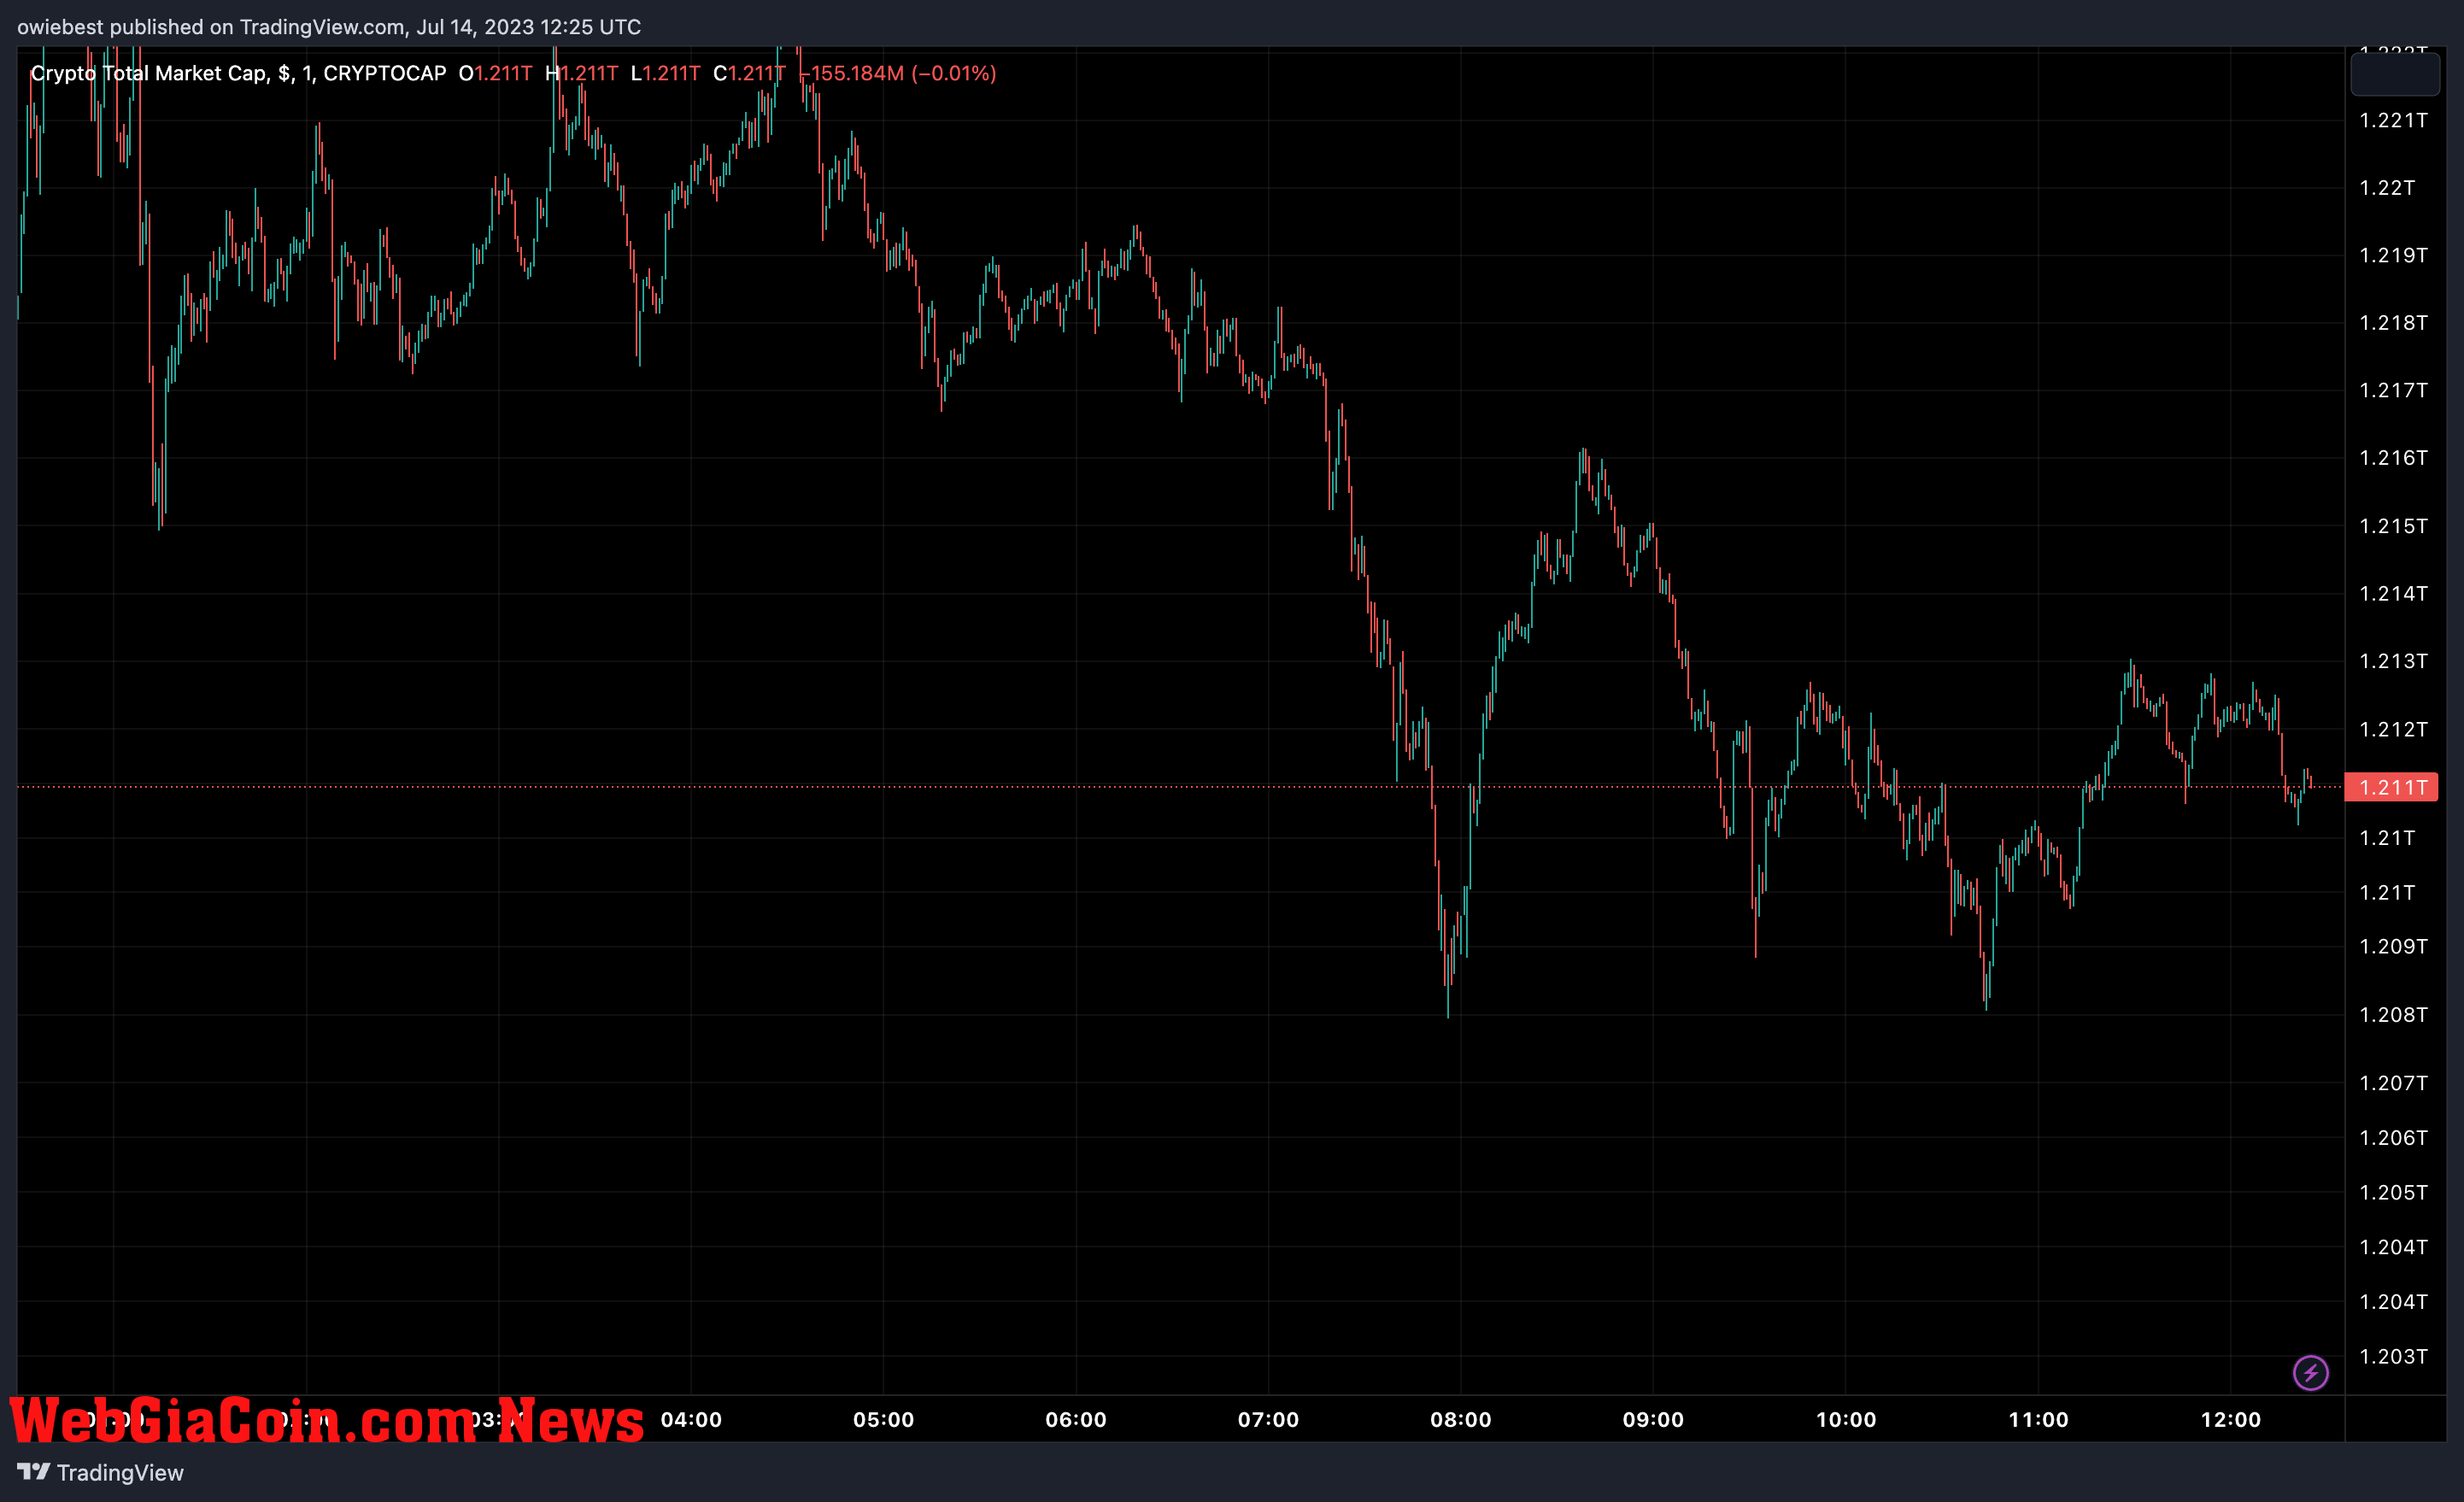Screen dimensions: 2464x1502
Task: Click the 1.206T price axis label
Action: tap(2393, 1138)
